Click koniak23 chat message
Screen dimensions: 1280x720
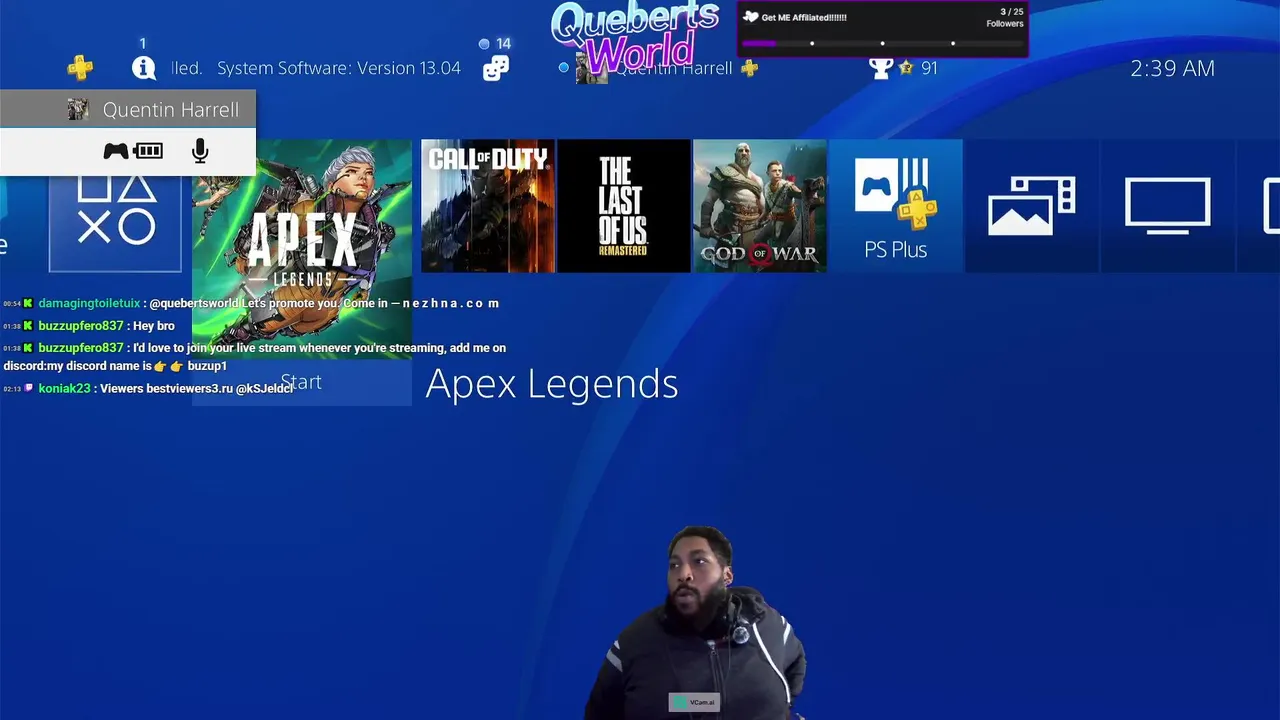148,388
